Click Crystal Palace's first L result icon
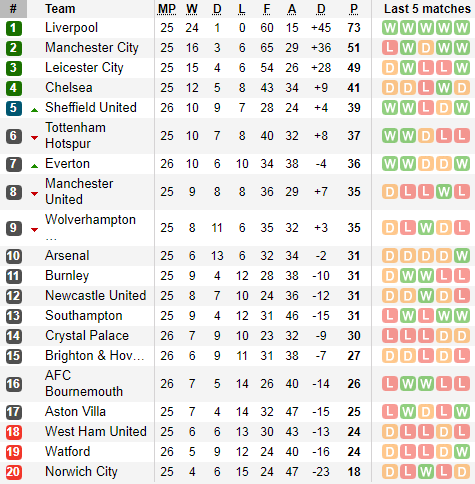This screenshot has width=475, height=484. [390, 336]
